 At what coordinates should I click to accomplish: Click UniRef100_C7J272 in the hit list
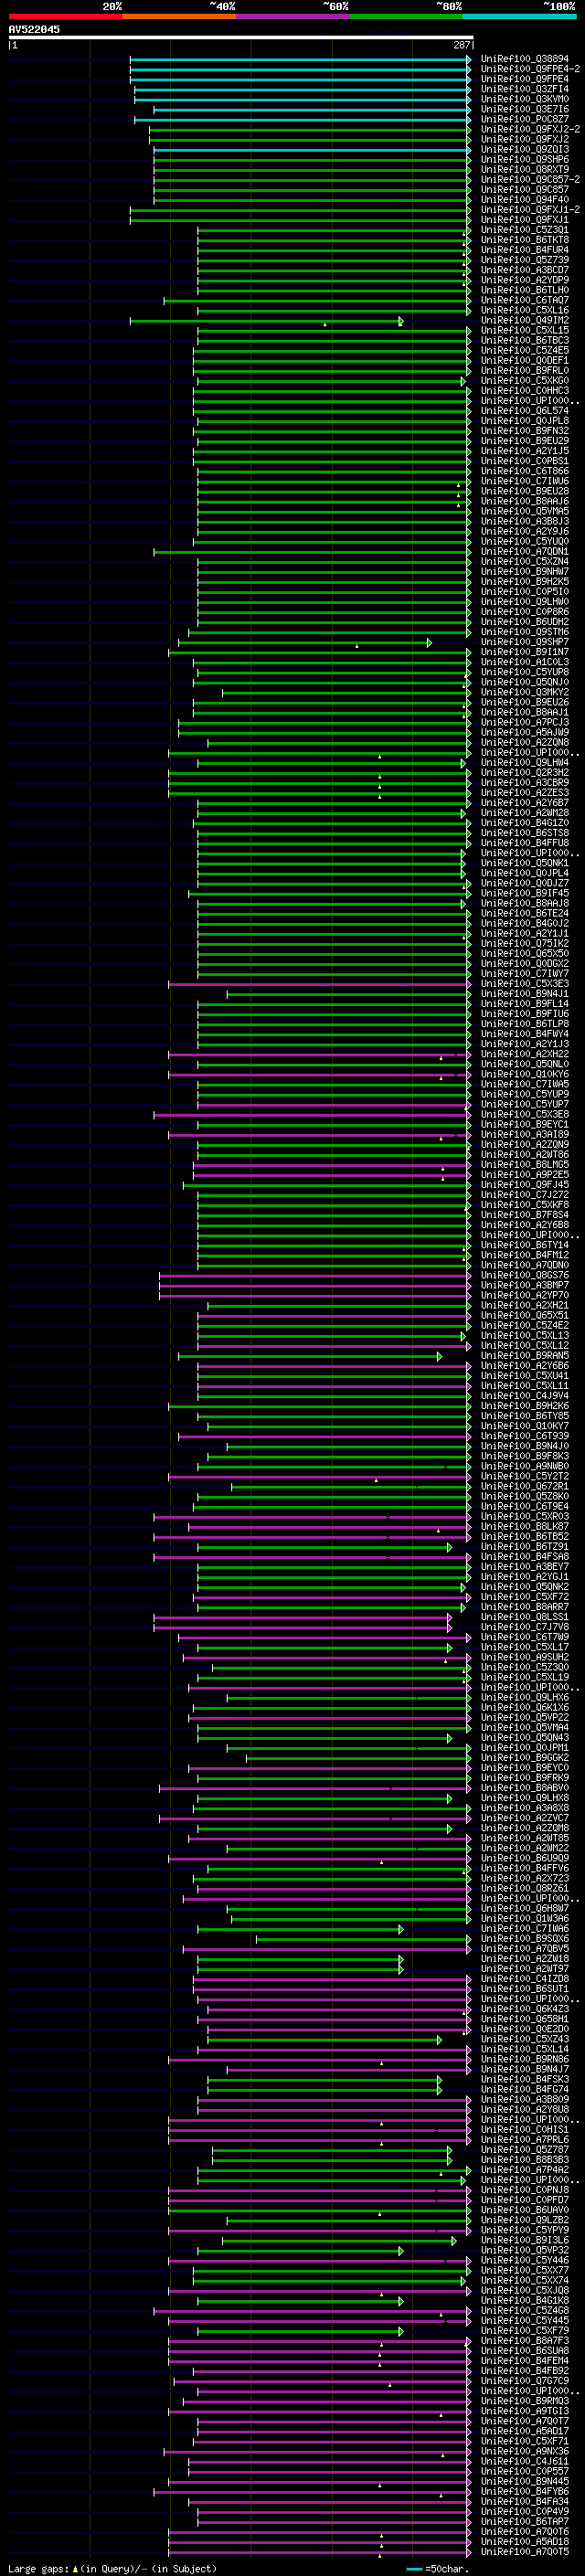[524, 1195]
